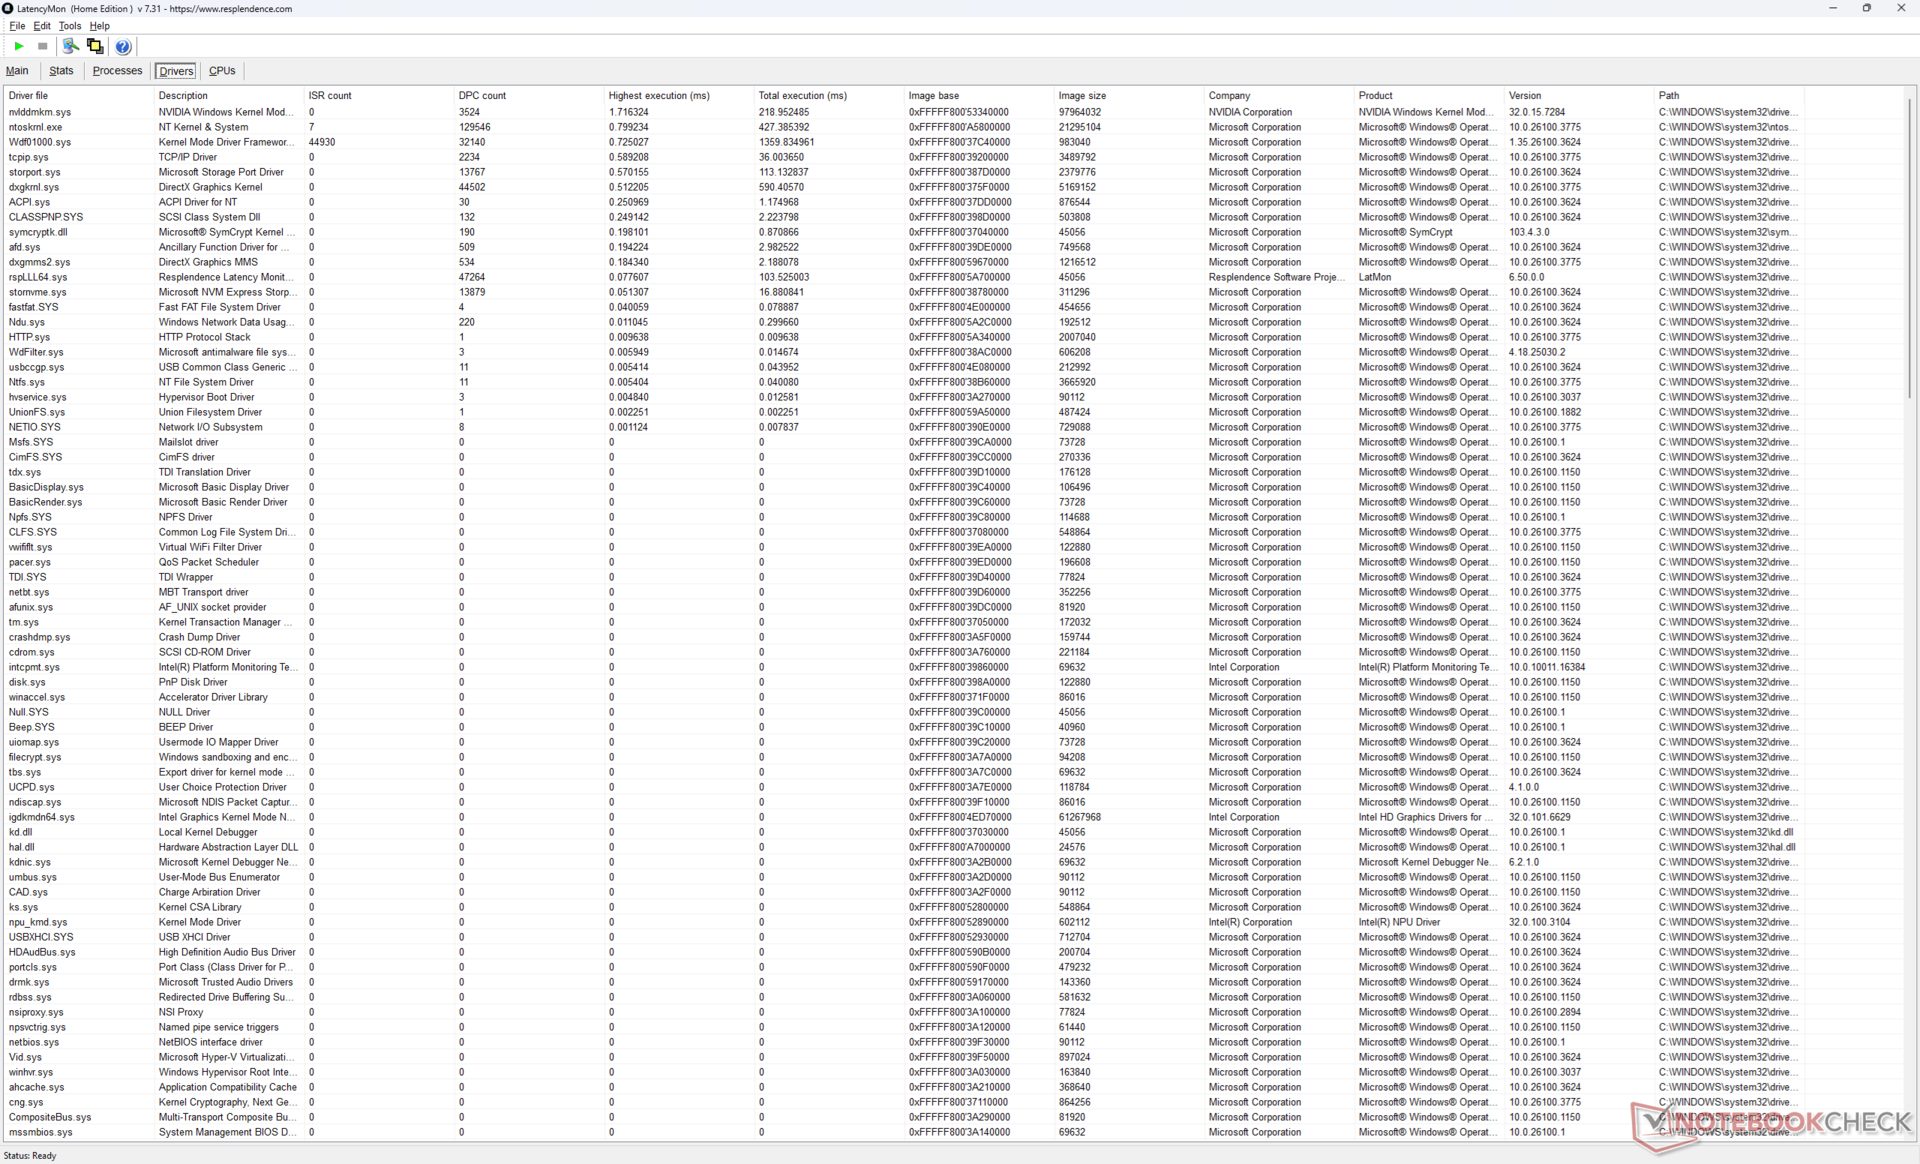Open help via blue question mark icon
The width and height of the screenshot is (1920, 1164).
point(123,46)
